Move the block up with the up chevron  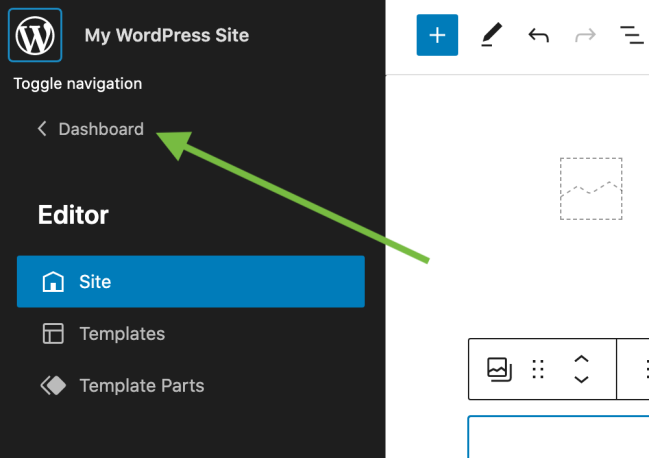tap(581, 360)
